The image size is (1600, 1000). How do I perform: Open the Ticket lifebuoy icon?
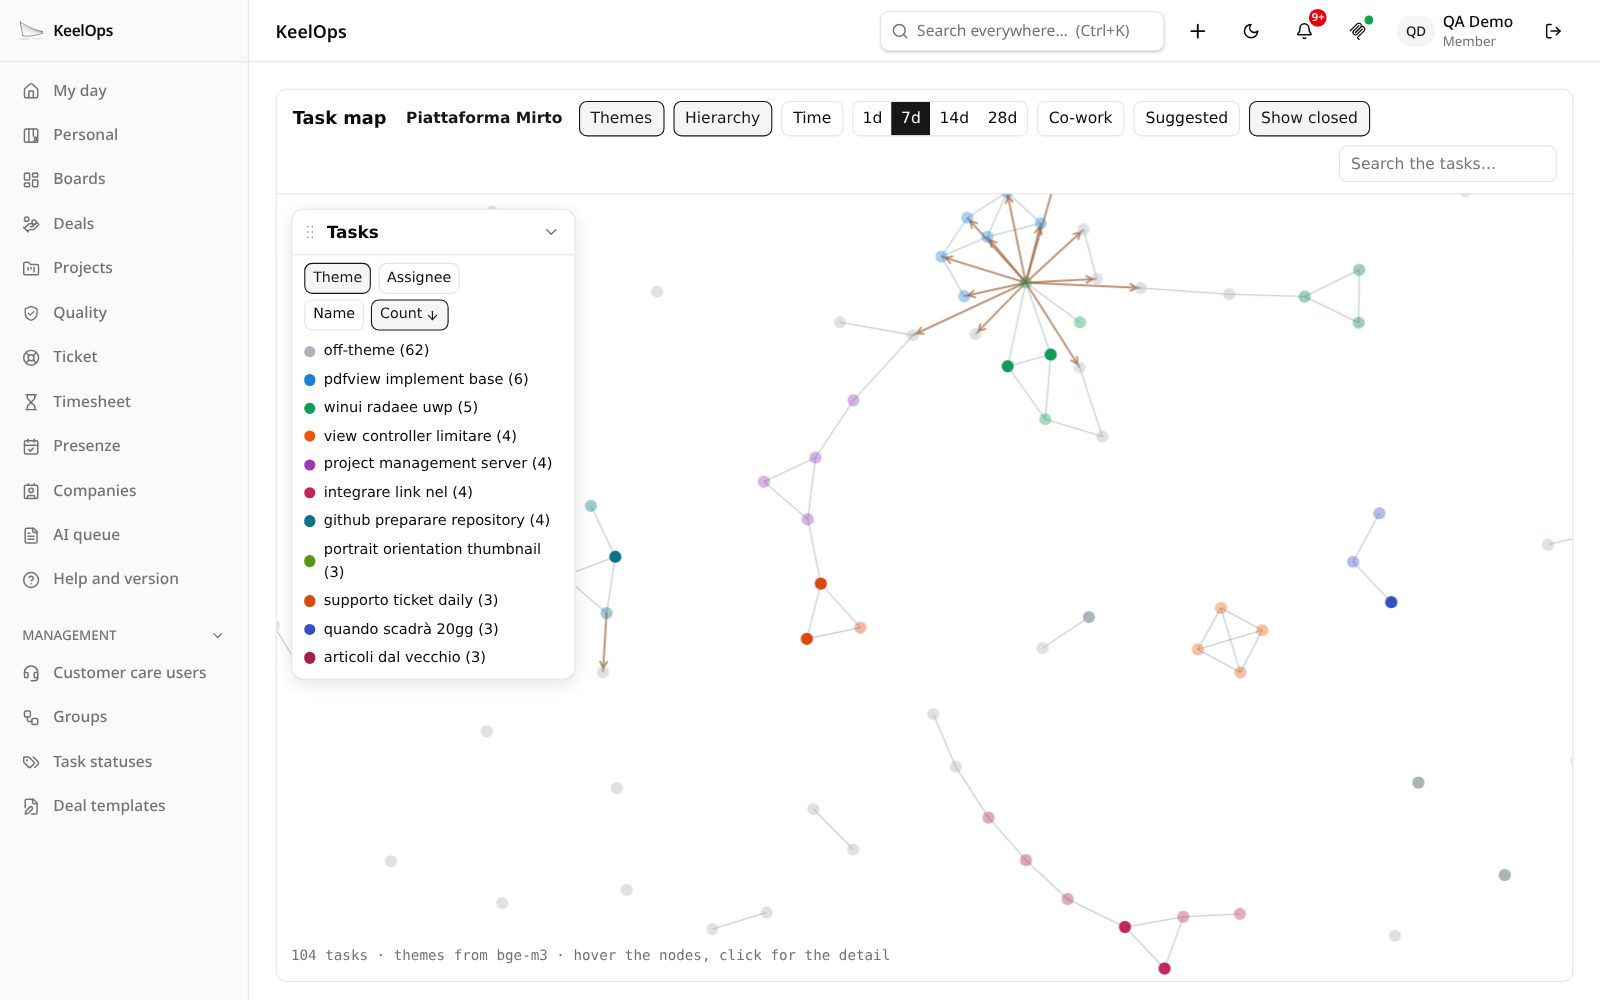click(x=31, y=357)
